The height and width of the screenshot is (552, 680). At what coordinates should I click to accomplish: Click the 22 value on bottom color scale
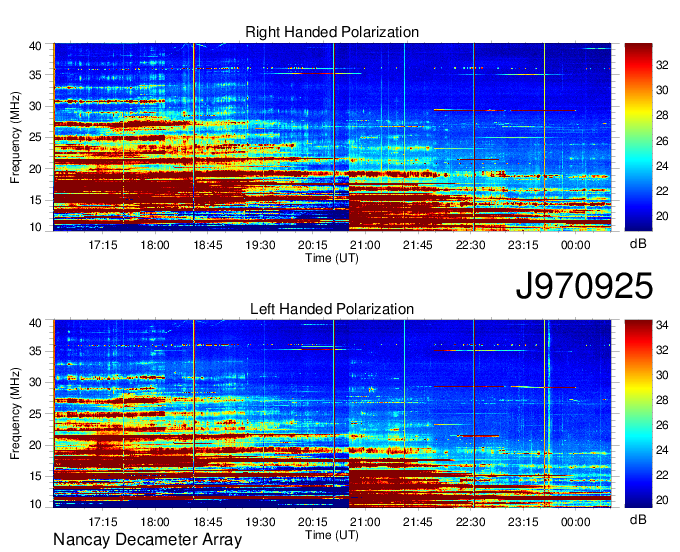pyautogui.click(x=662, y=475)
